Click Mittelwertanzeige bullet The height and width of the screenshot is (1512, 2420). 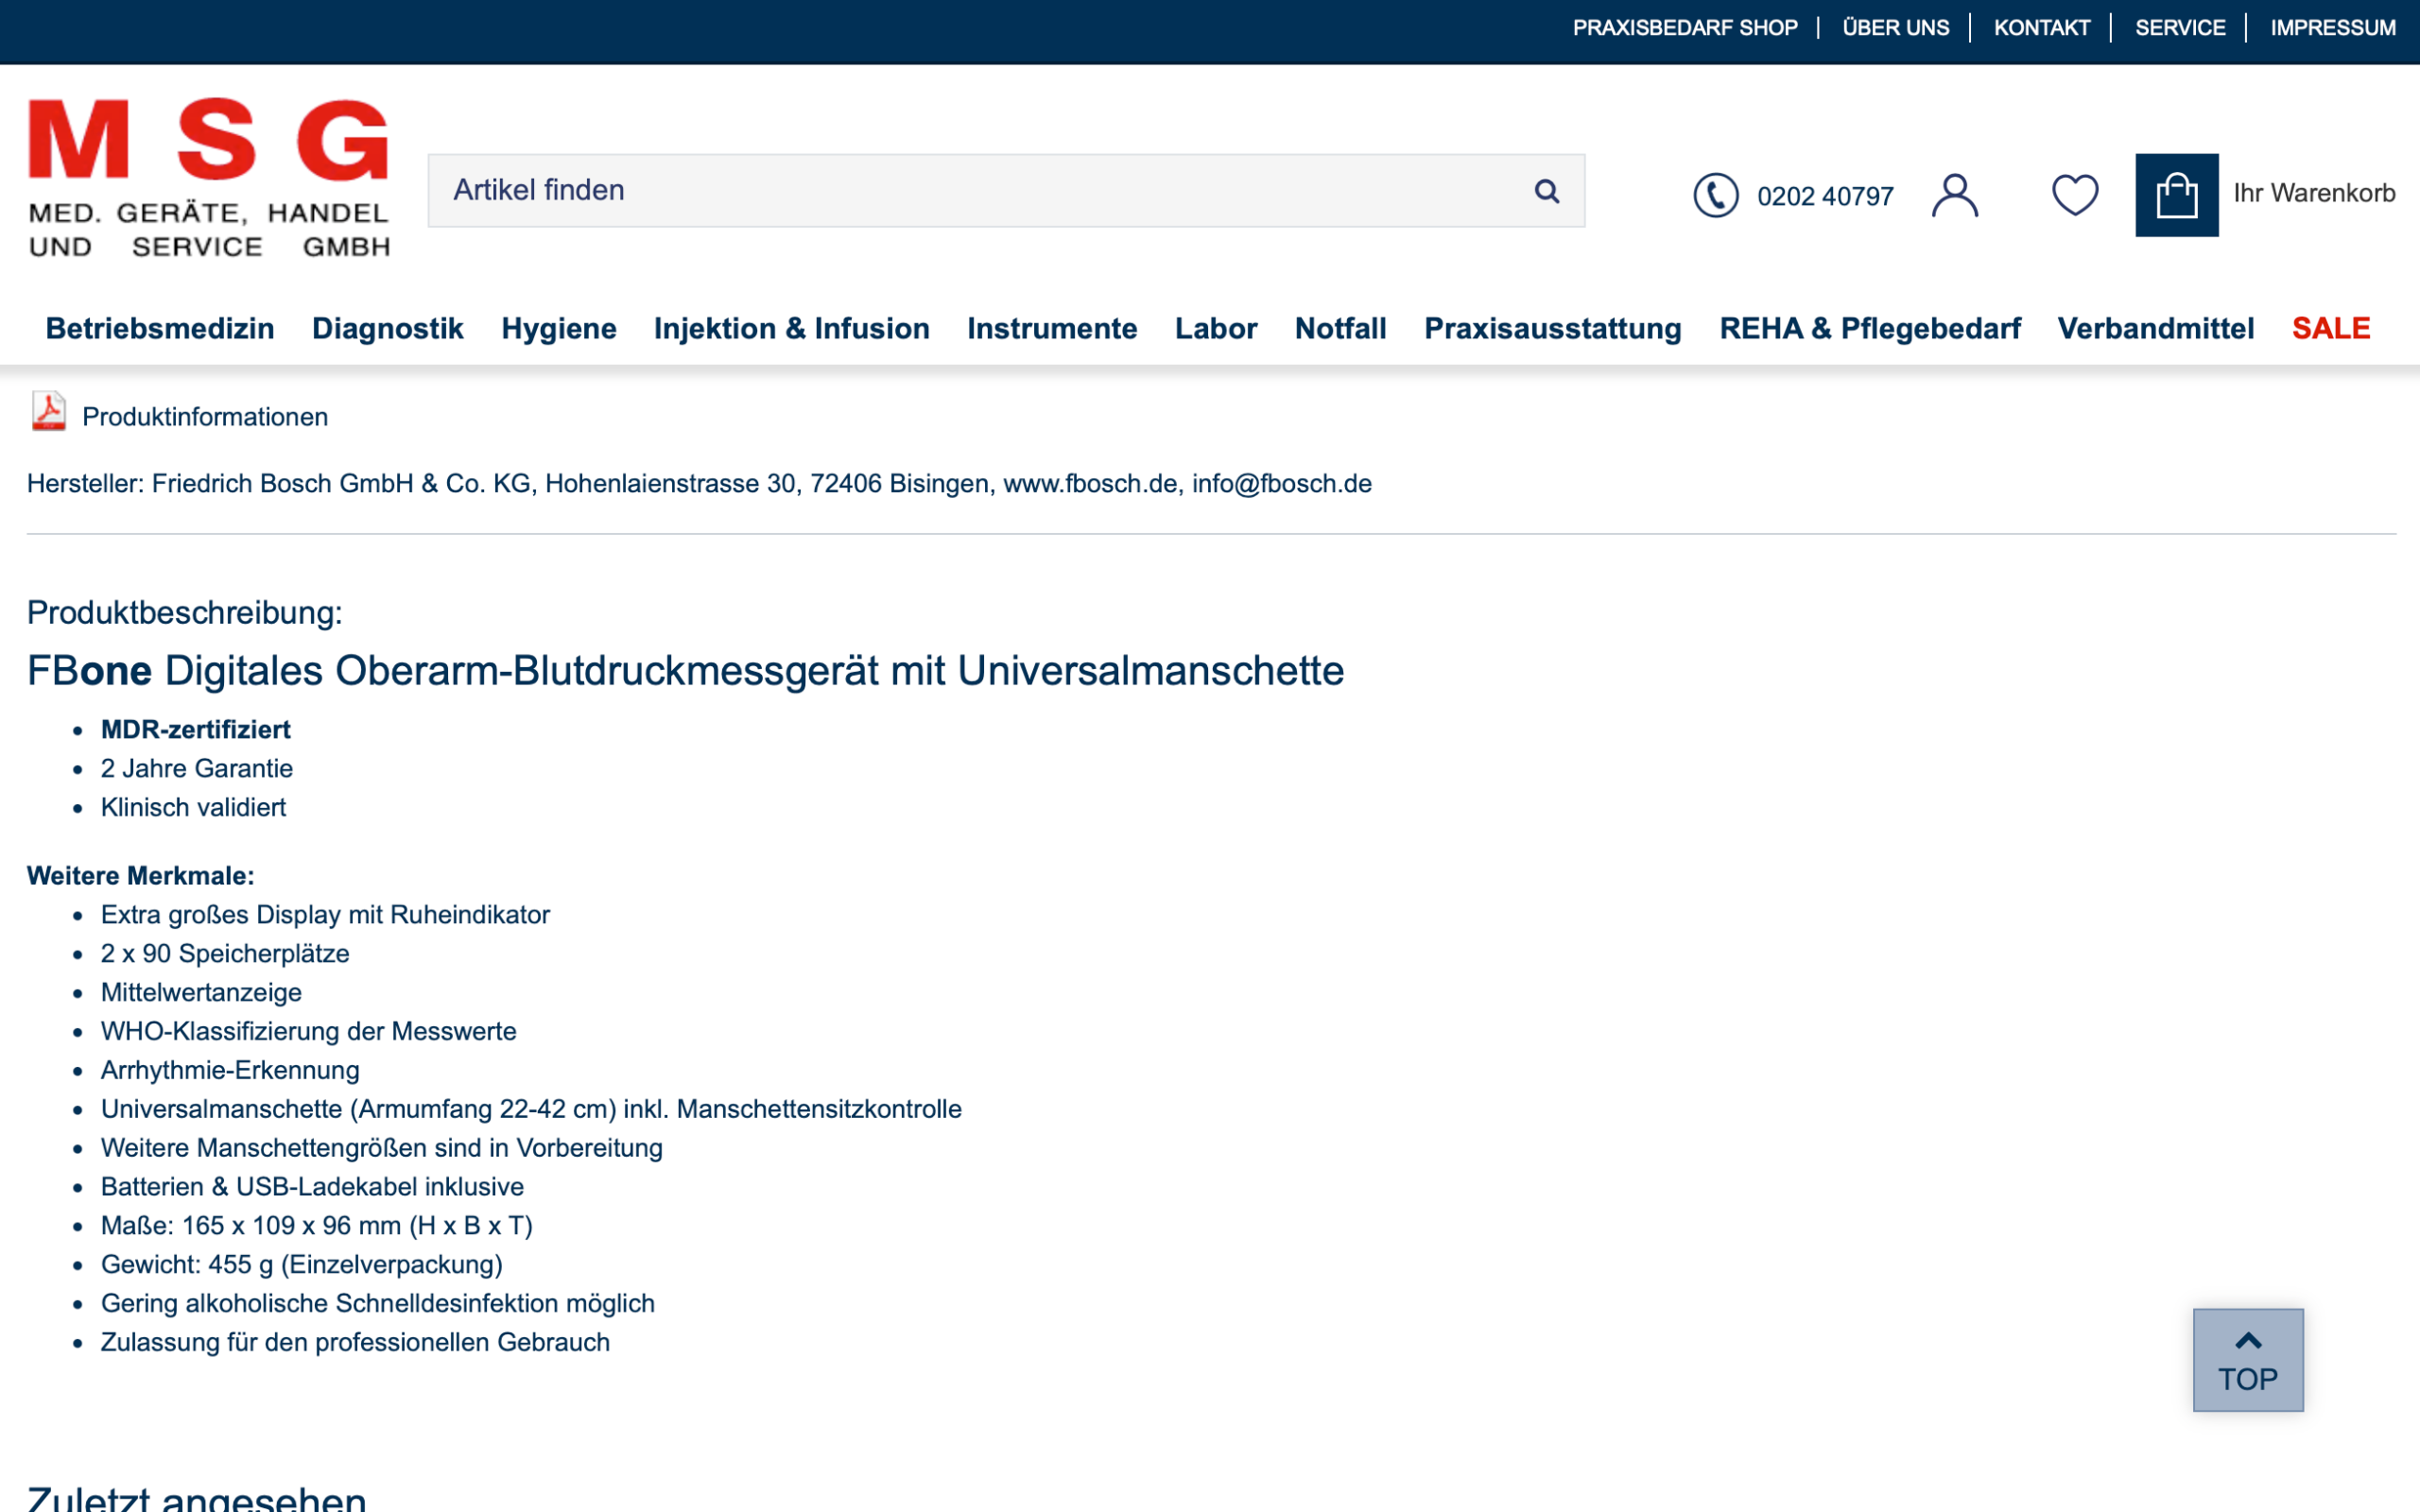pos(201,993)
